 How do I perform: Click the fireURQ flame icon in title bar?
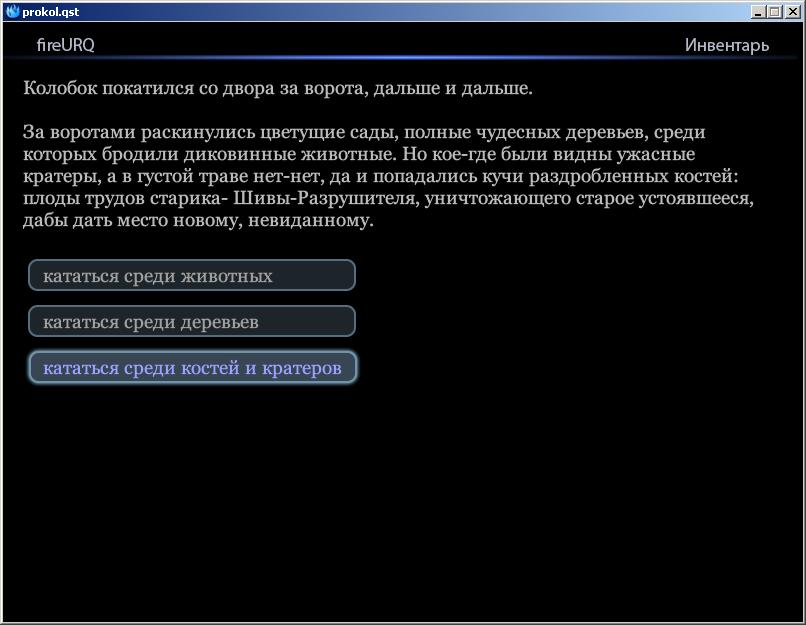[x=12, y=11]
